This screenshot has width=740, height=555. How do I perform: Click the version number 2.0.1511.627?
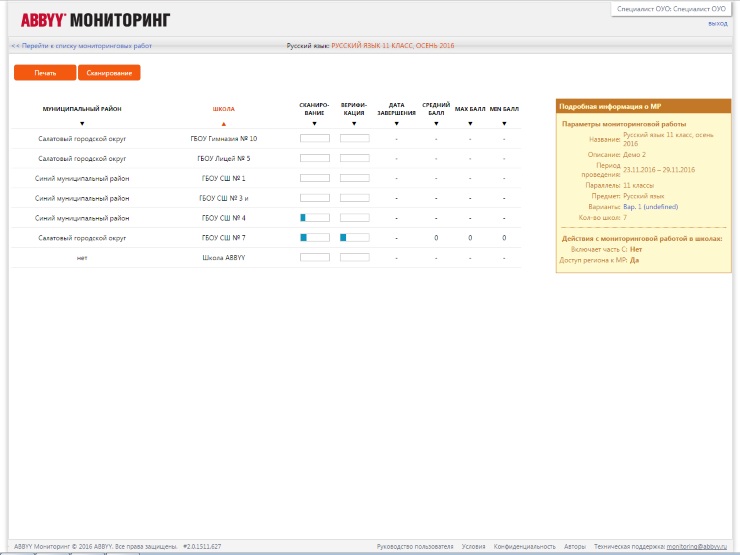point(202,547)
